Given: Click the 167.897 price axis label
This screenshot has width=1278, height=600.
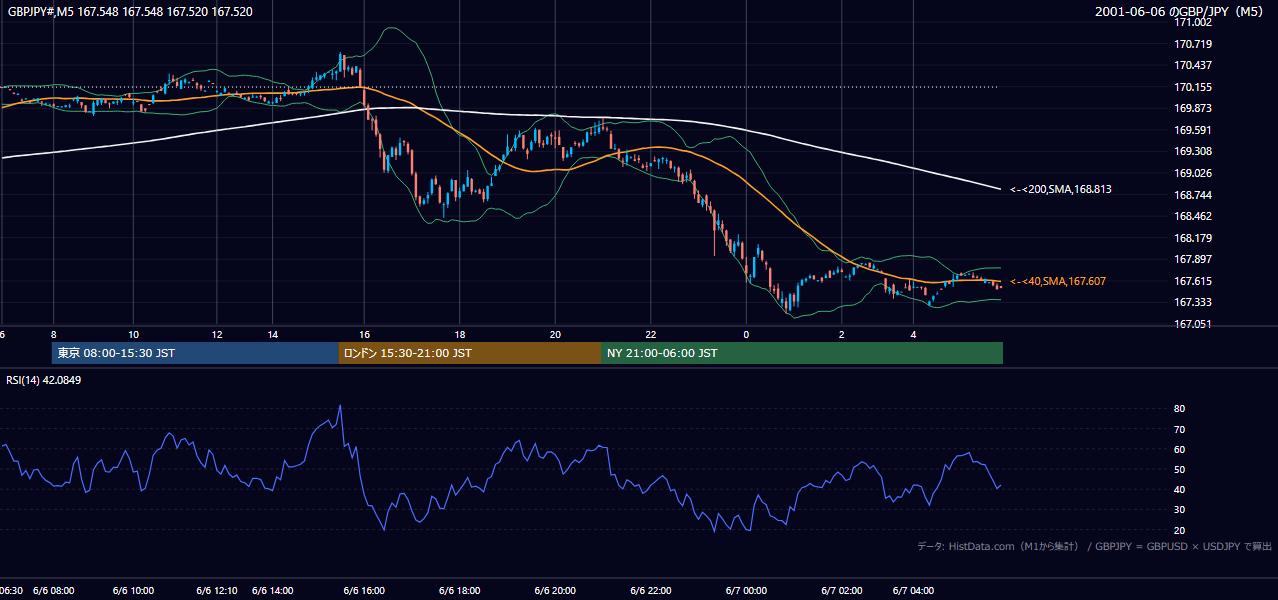Looking at the screenshot, I should [1192, 259].
